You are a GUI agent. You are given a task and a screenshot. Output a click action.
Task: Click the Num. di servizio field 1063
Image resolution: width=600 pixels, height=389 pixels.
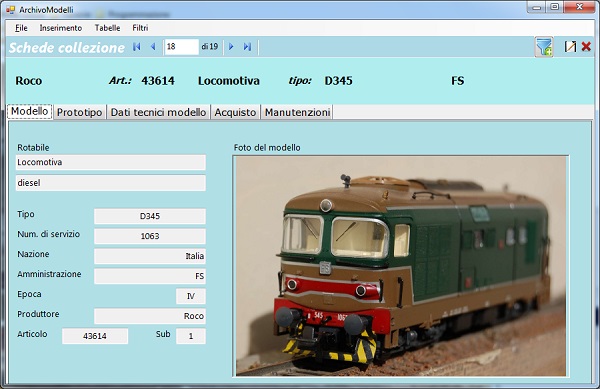150,236
